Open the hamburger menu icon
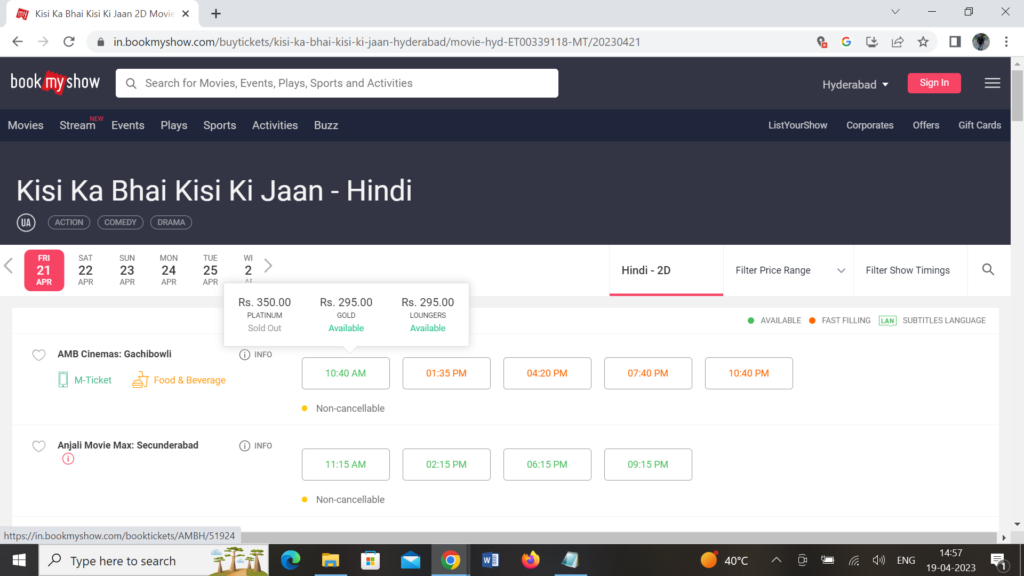 point(992,83)
